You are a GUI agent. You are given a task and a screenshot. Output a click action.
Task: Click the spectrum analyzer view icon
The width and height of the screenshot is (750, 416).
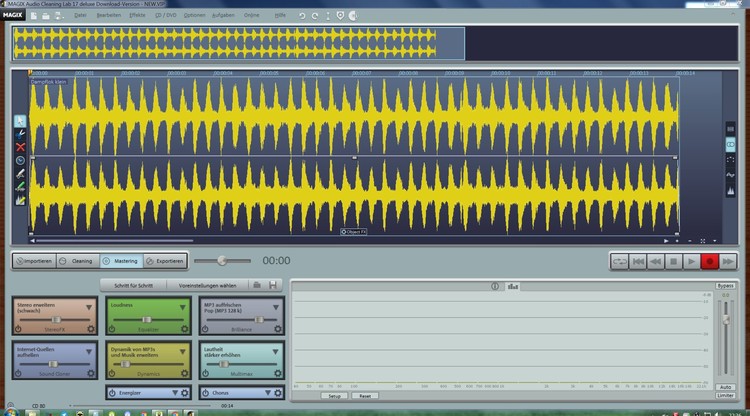click(513, 286)
